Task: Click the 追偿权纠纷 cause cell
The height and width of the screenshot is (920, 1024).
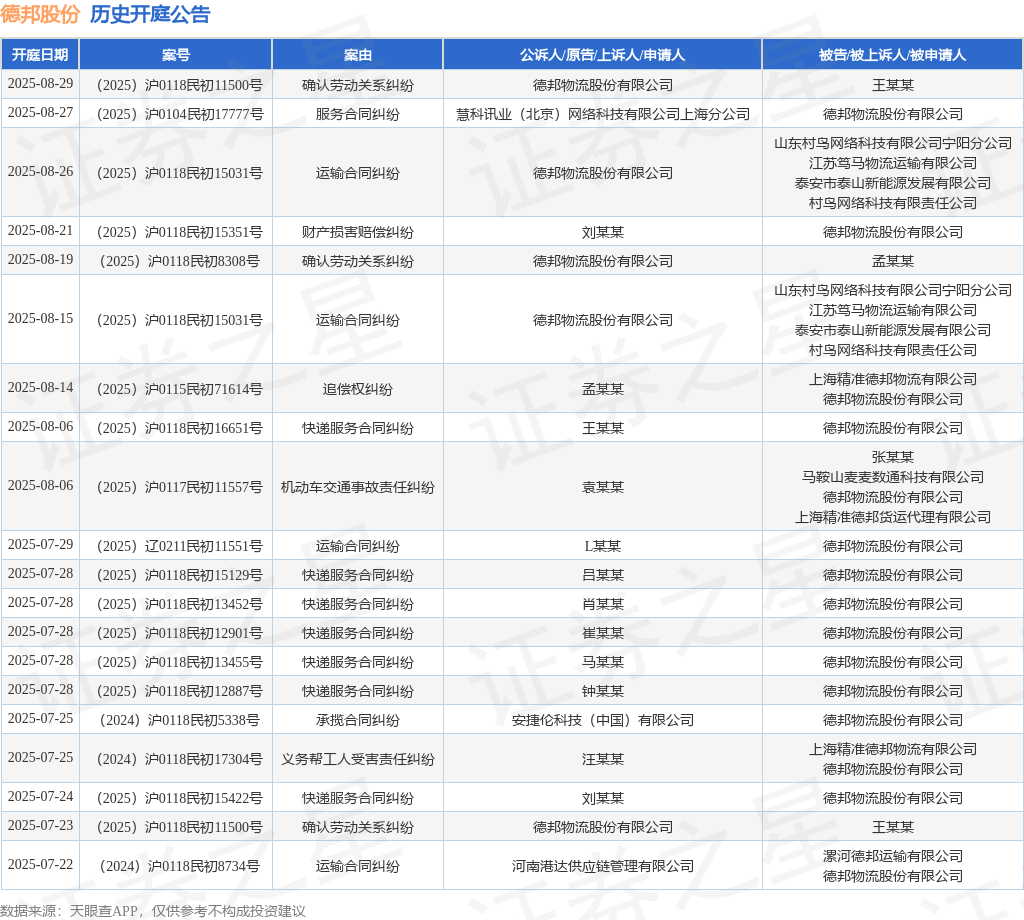Action: click(357, 389)
